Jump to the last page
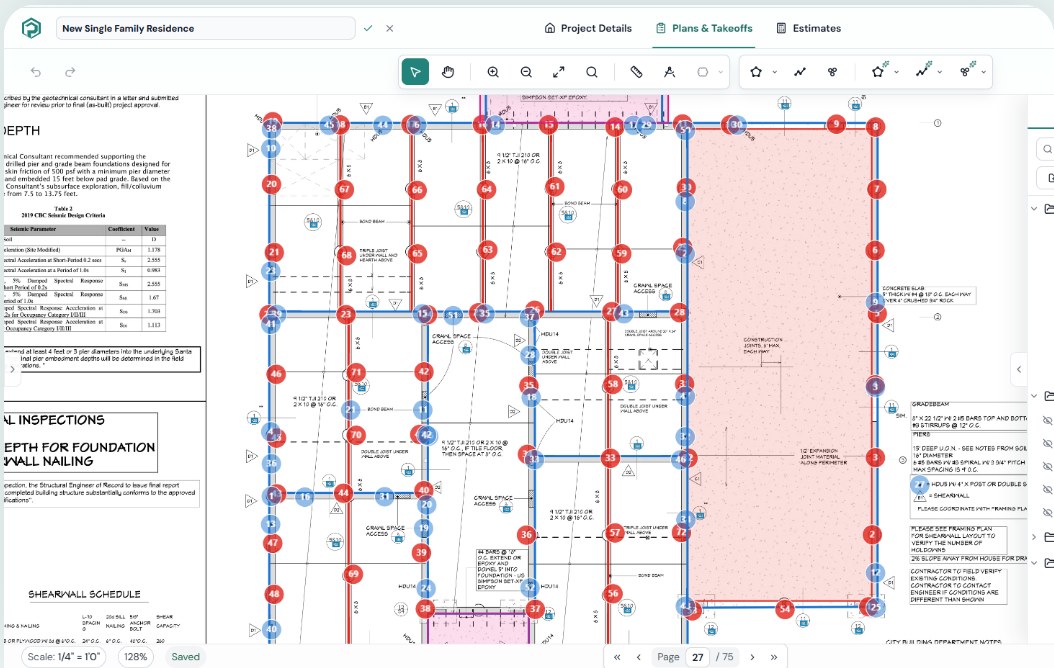The height and width of the screenshot is (668, 1054). [x=774, y=657]
